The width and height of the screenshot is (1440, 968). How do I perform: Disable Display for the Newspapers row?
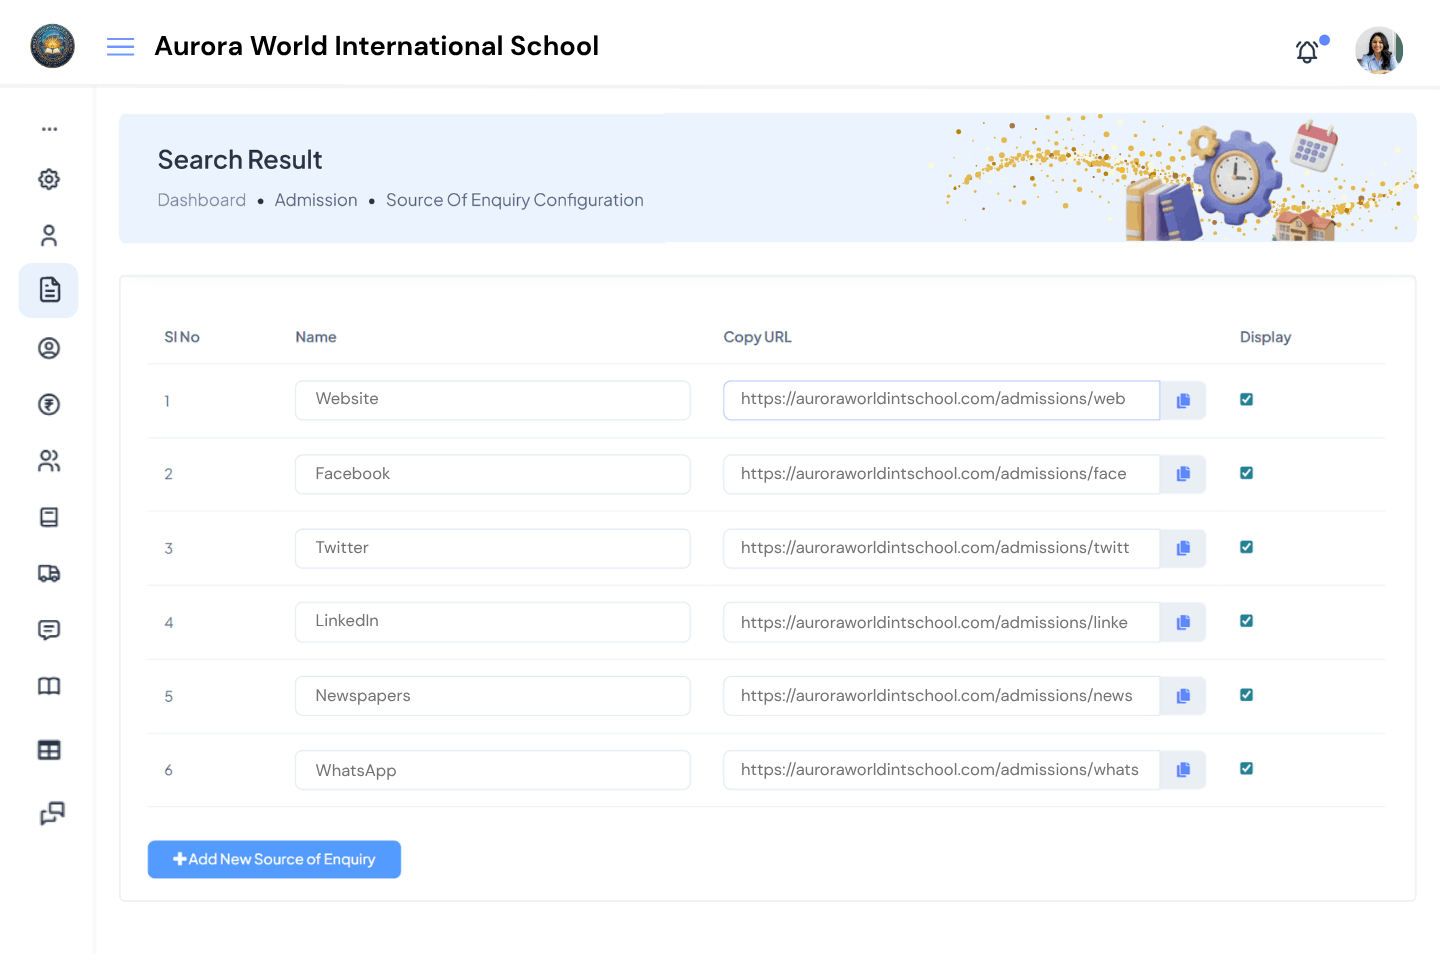click(x=1246, y=694)
